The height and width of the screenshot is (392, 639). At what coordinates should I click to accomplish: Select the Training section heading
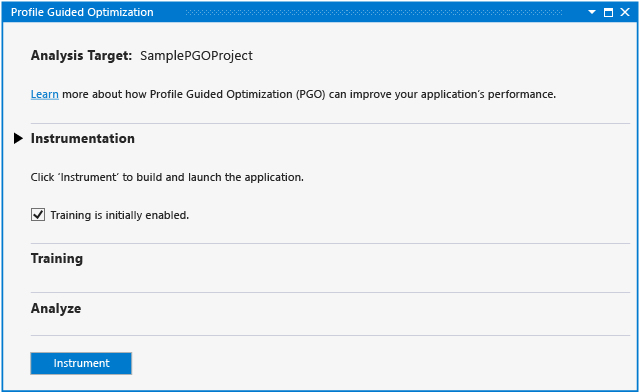[x=57, y=259]
